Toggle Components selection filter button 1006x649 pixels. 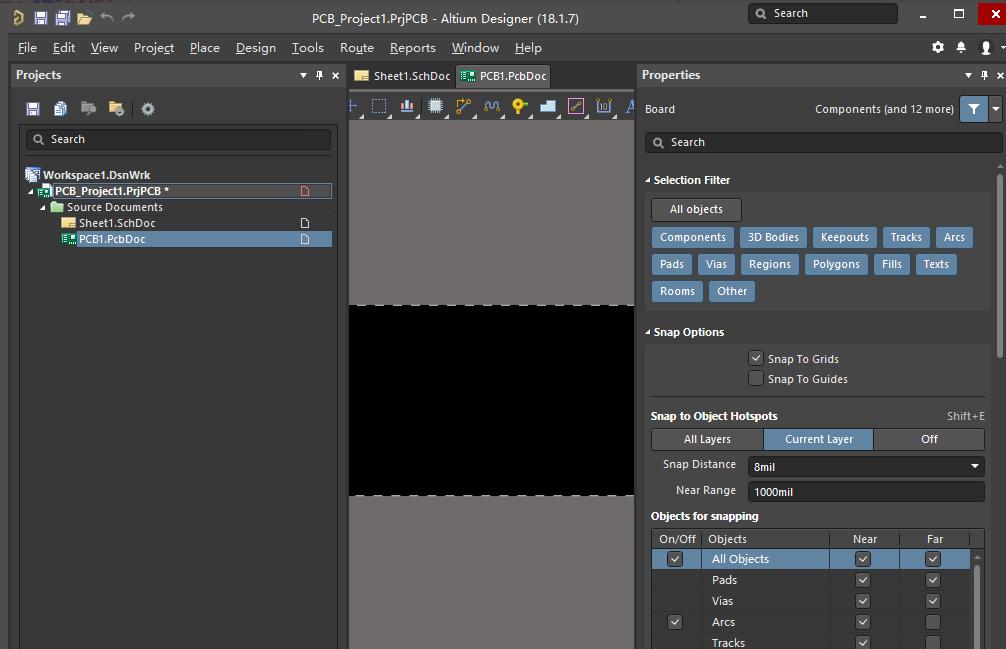coord(692,237)
